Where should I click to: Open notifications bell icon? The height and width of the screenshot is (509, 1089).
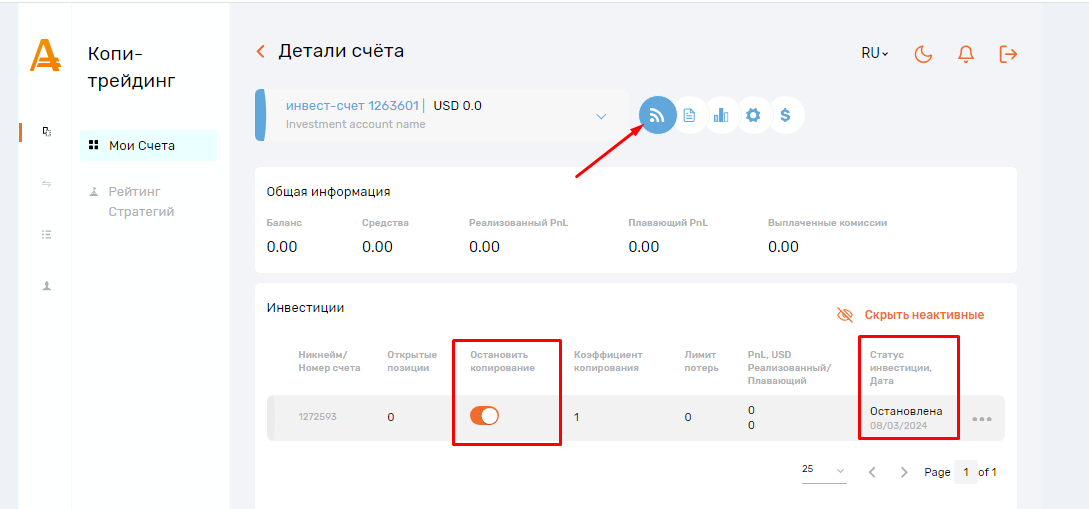[x=965, y=54]
